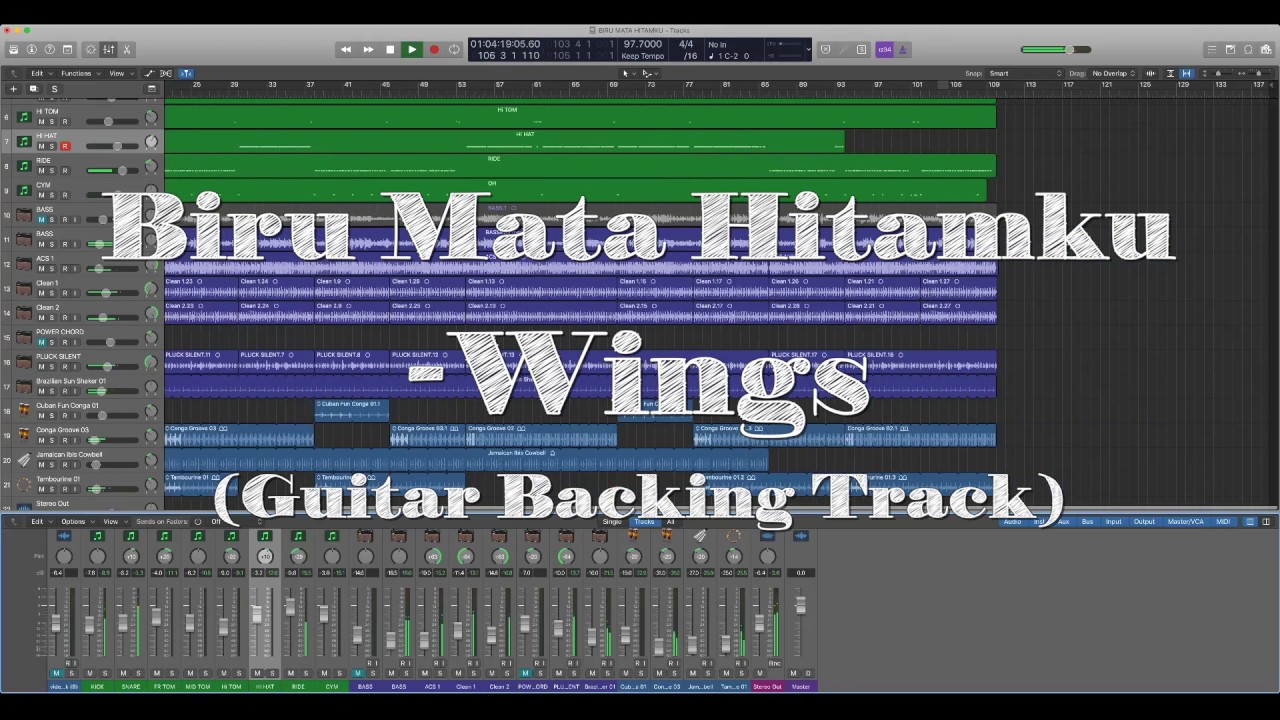Image resolution: width=1280 pixels, height=720 pixels.
Task: Click the 4/4 time signature field
Action: pyautogui.click(x=687, y=44)
